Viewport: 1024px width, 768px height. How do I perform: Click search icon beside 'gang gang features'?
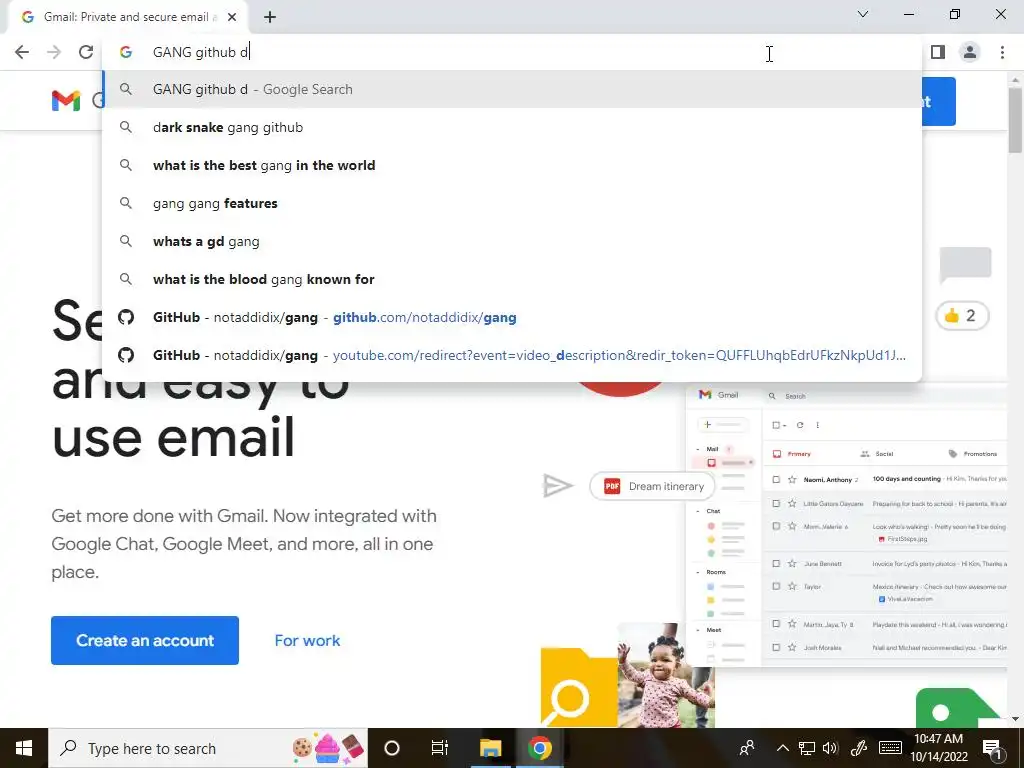coord(126,203)
